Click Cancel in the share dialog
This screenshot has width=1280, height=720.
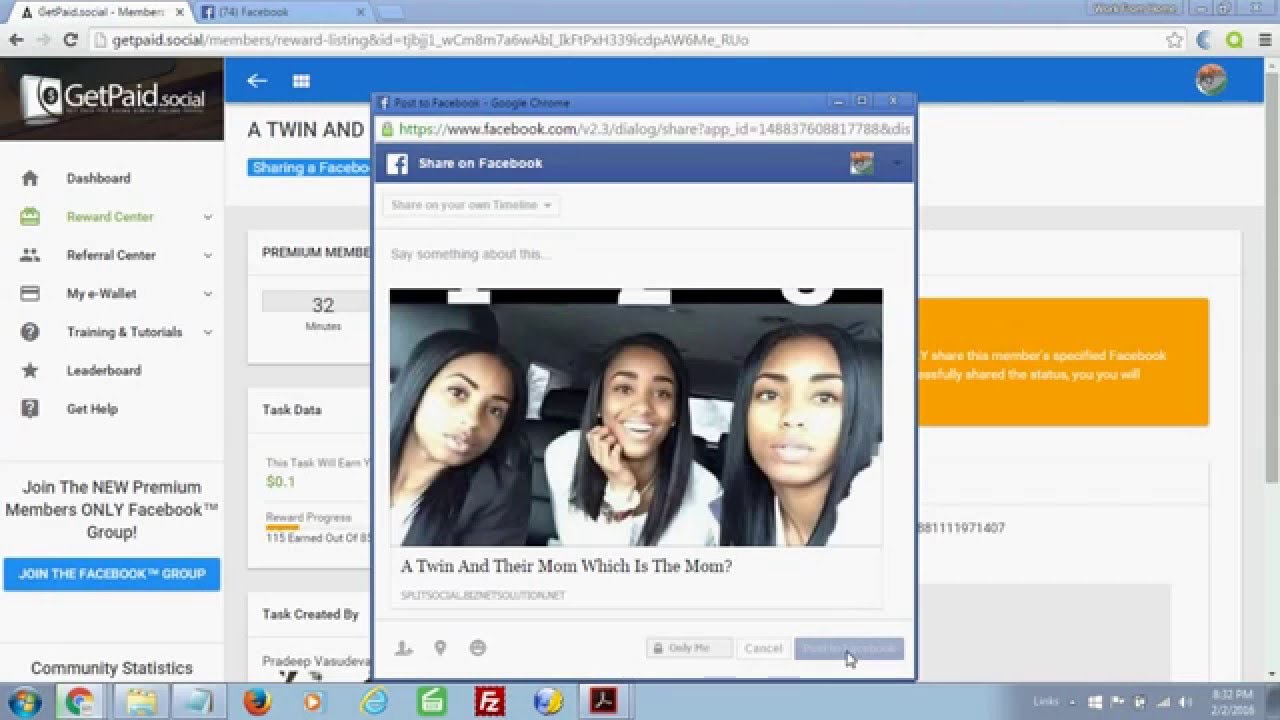[763, 648]
